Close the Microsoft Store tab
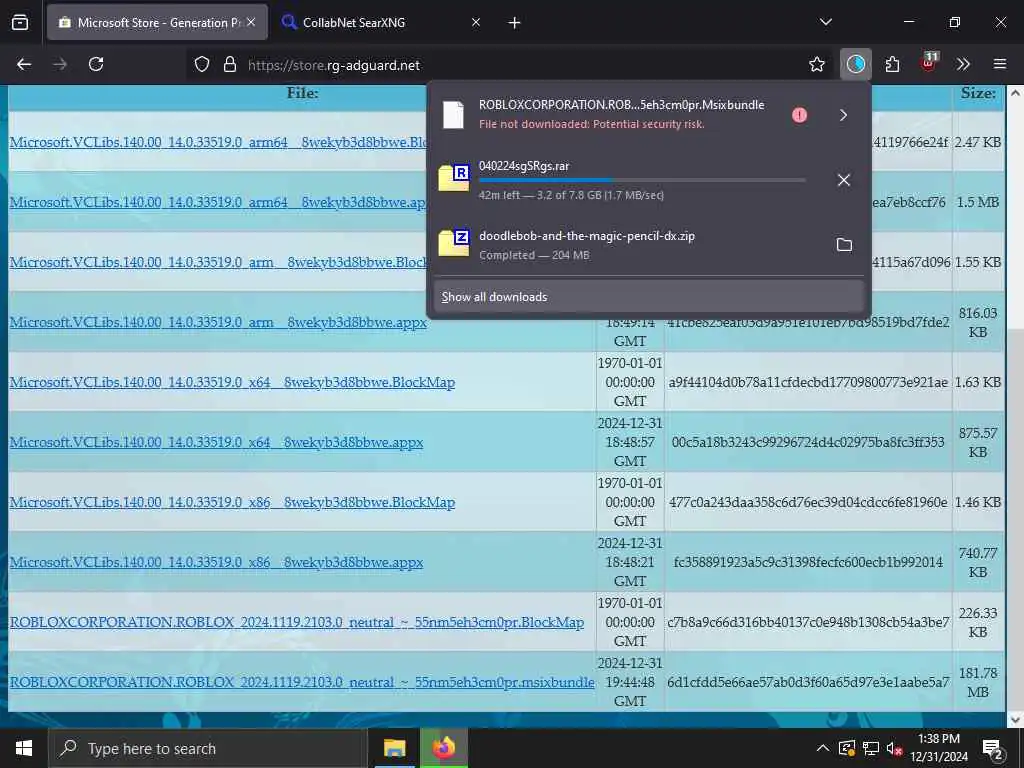 pos(251,22)
